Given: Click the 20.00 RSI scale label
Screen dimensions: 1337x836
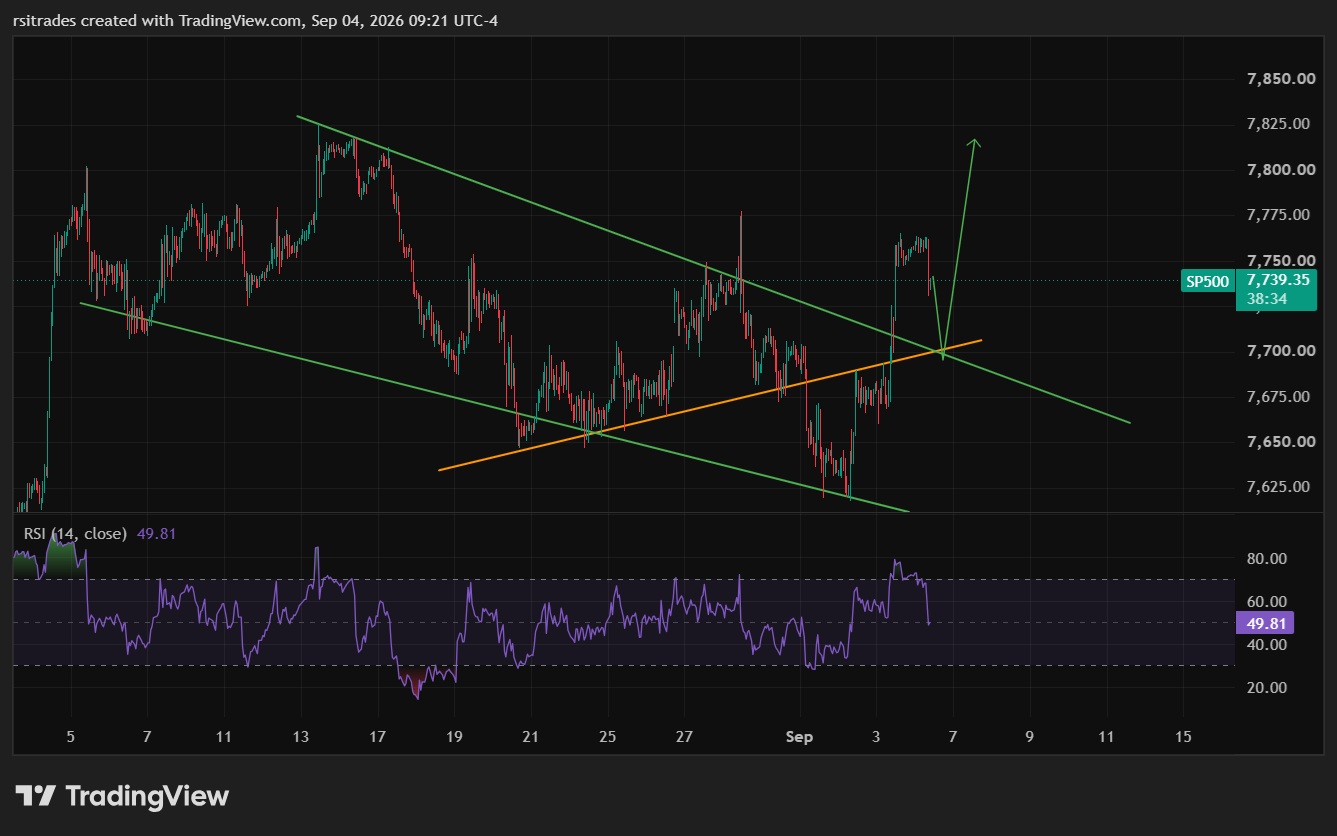Looking at the screenshot, I should click(1267, 687).
